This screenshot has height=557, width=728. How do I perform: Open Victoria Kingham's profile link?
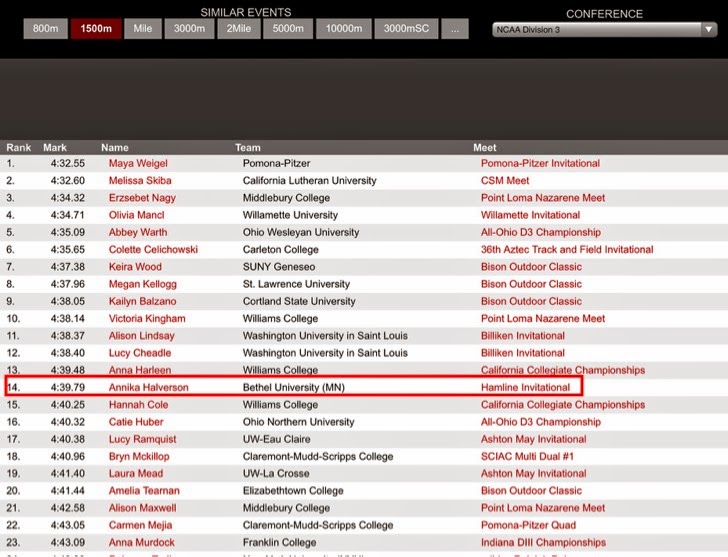point(147,318)
